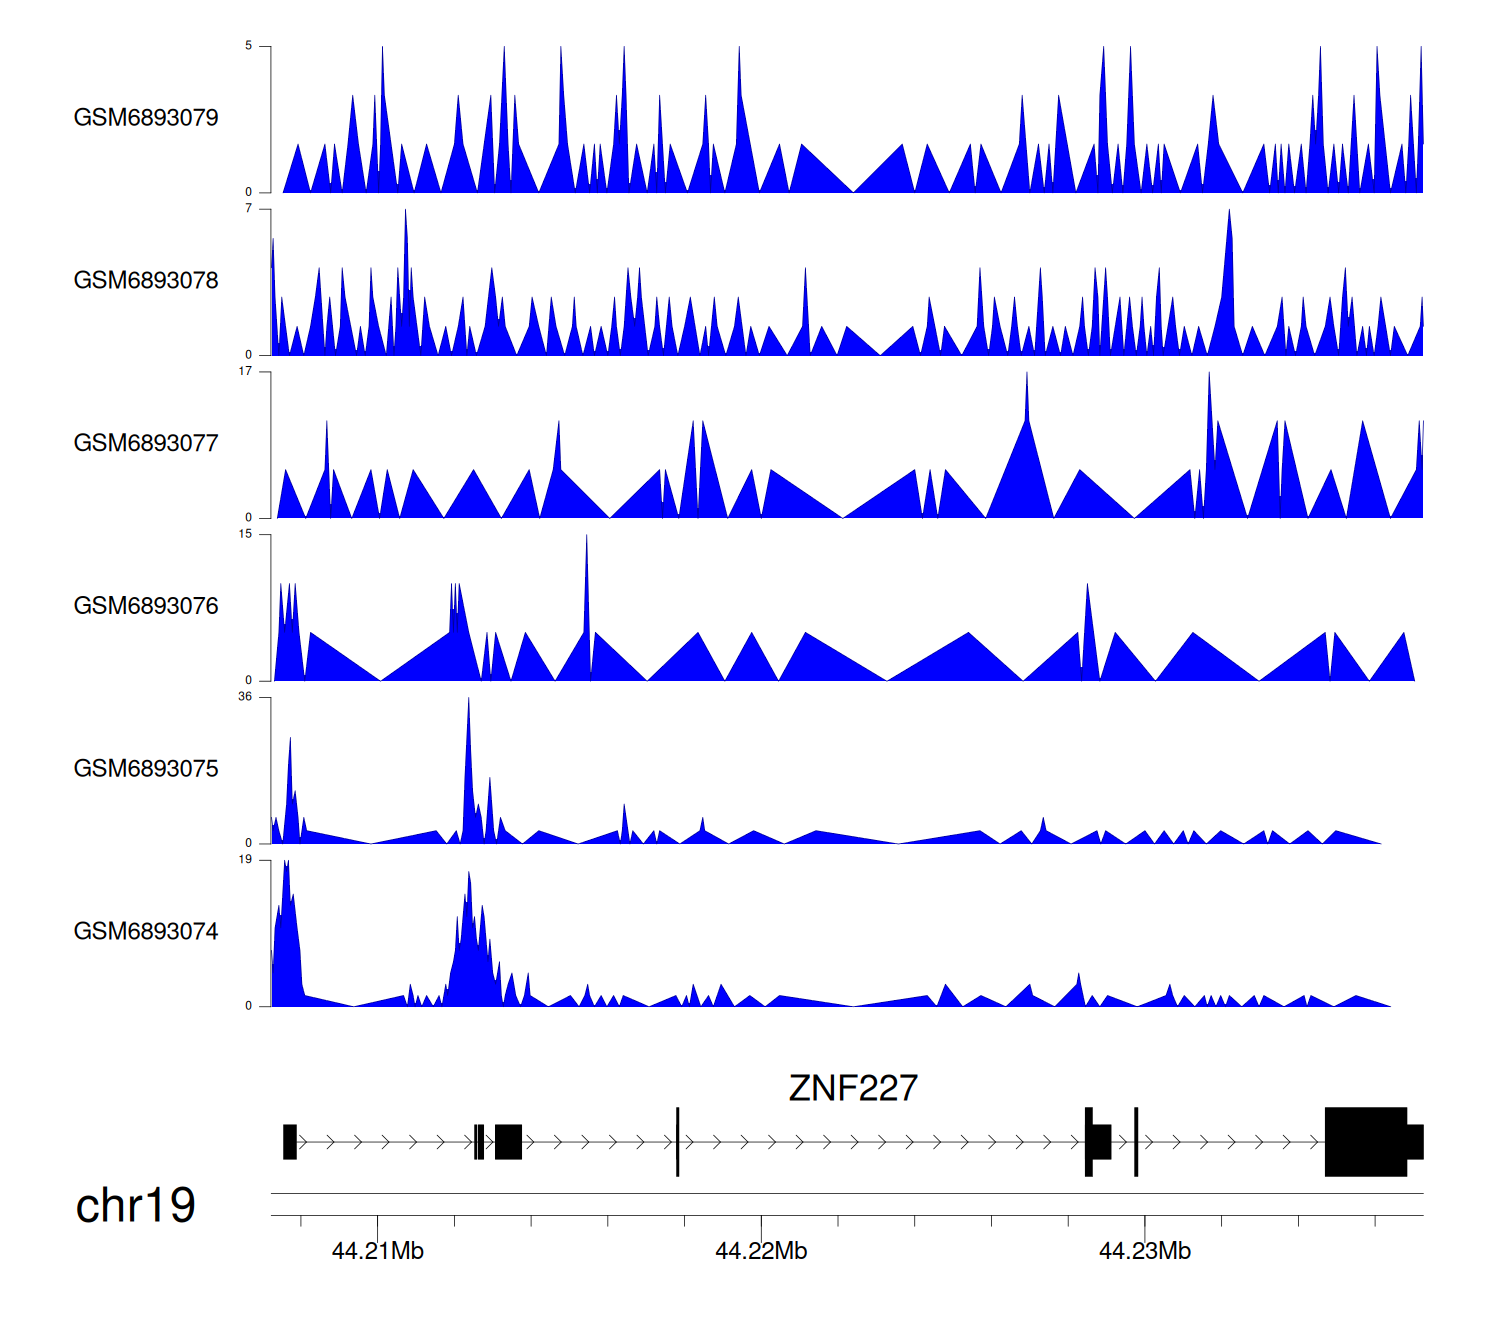Click the y-axis maximum 19 label

click(x=245, y=860)
